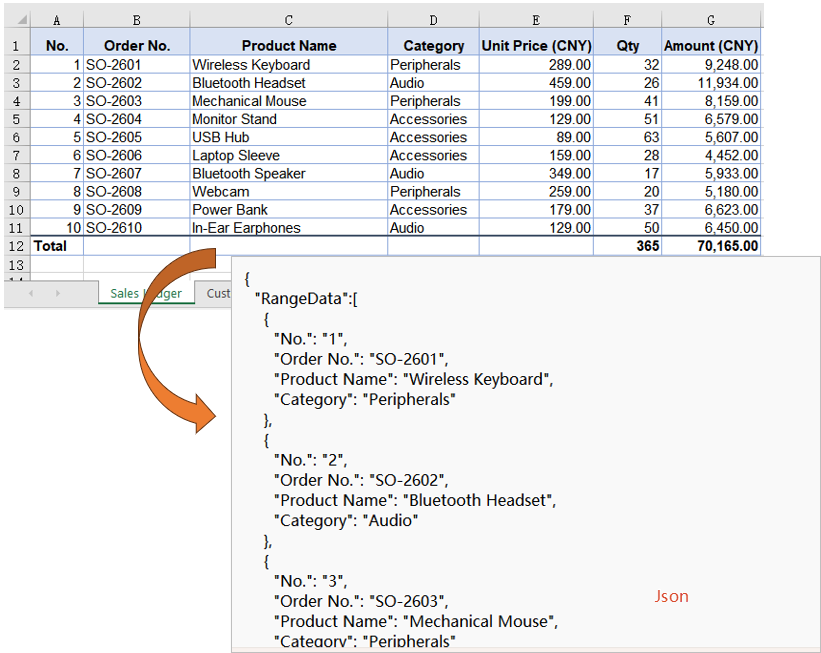Image resolution: width=821 pixels, height=653 pixels.
Task: Select cell SO-2610
Action: point(137,228)
